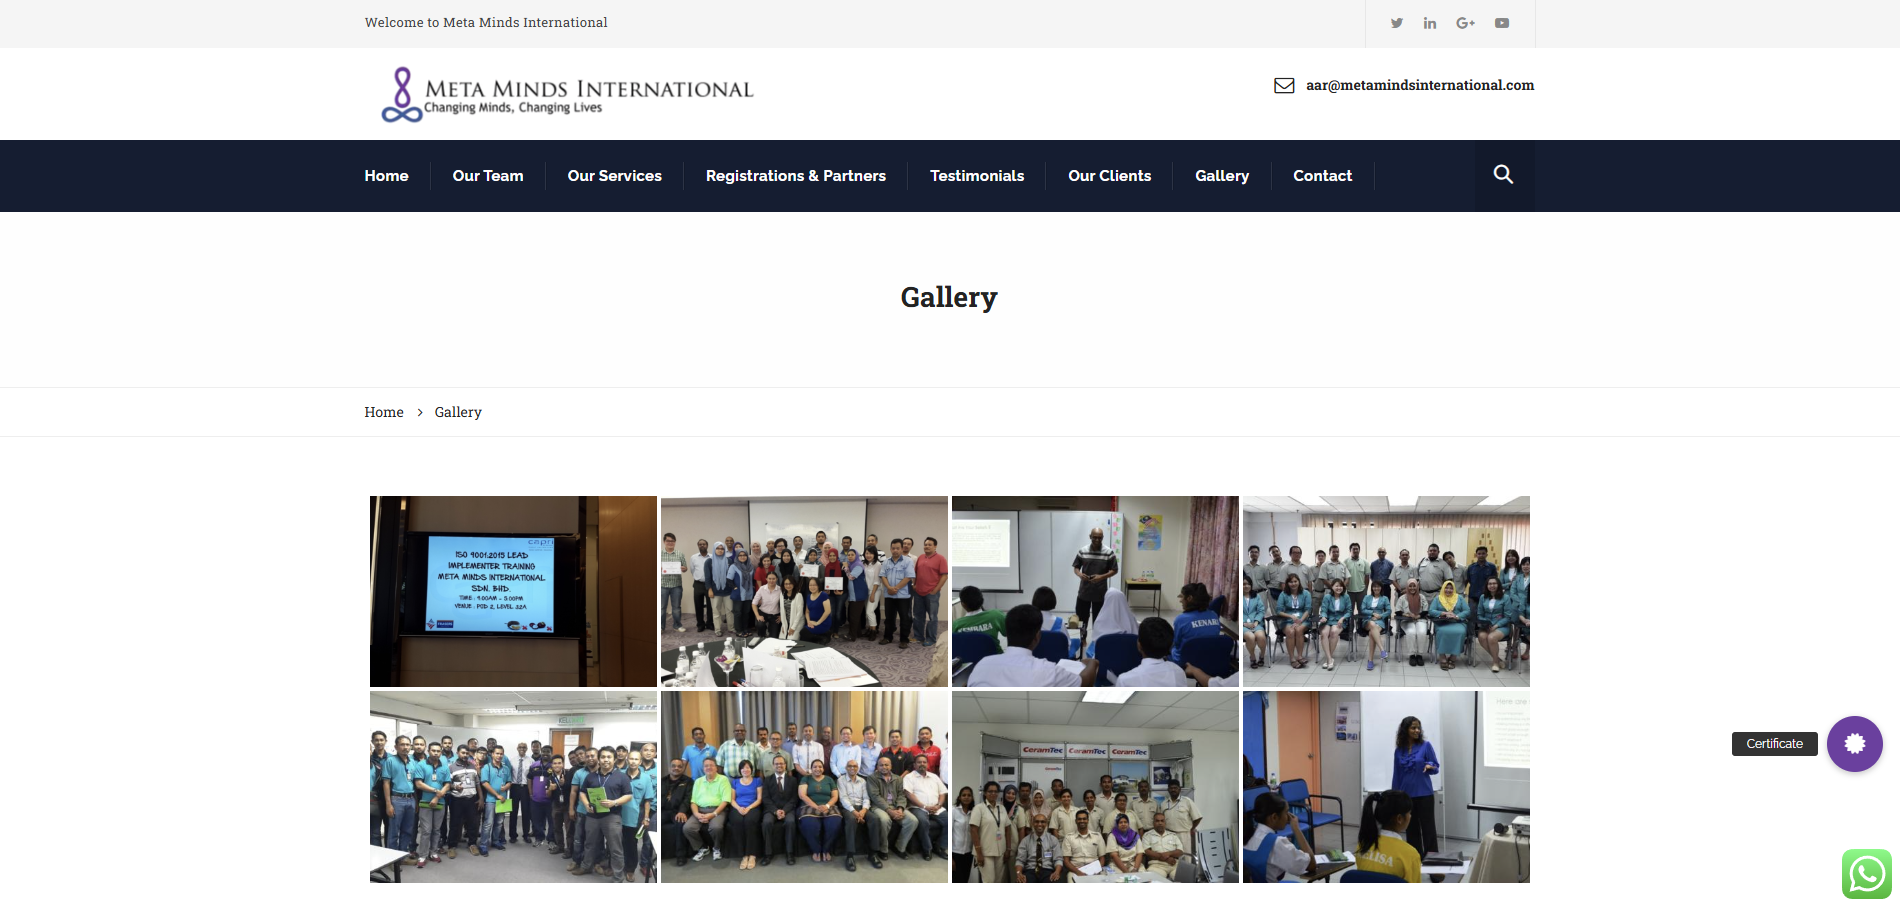Click the Home breadcrumb link

click(384, 412)
